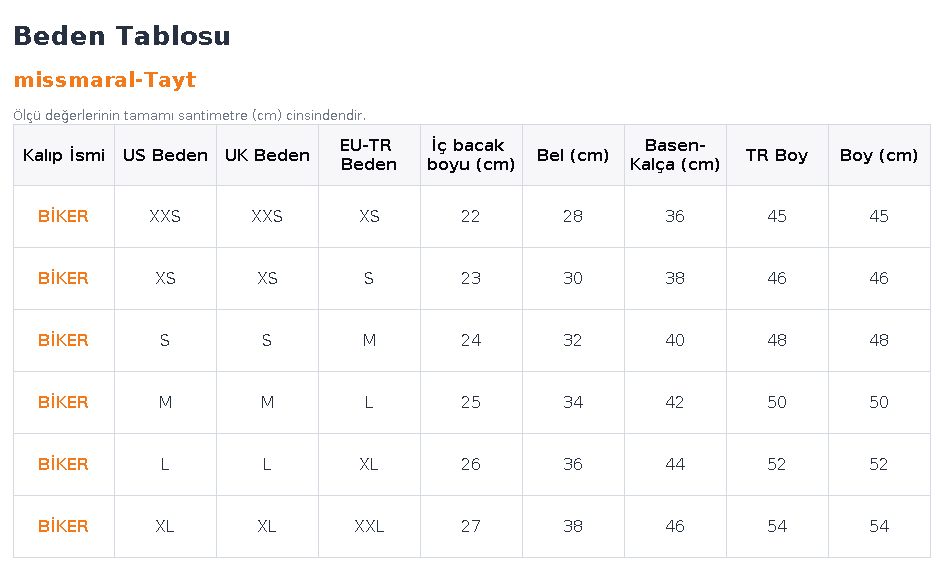The height and width of the screenshot is (580, 941).
Task: Click BİKER link in the US XL row
Action: click(x=63, y=526)
